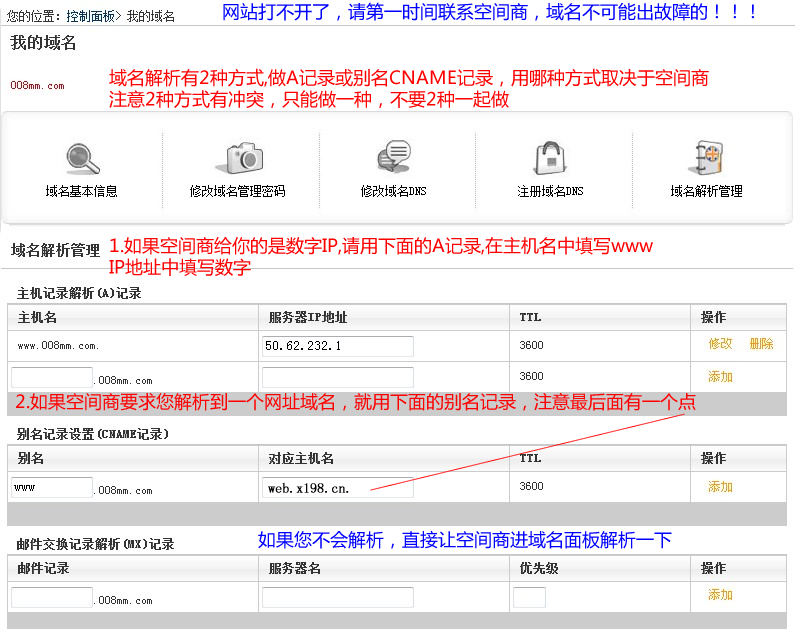
Task: Click the magnifier icon for 域名基本信息
Action: pos(82,158)
